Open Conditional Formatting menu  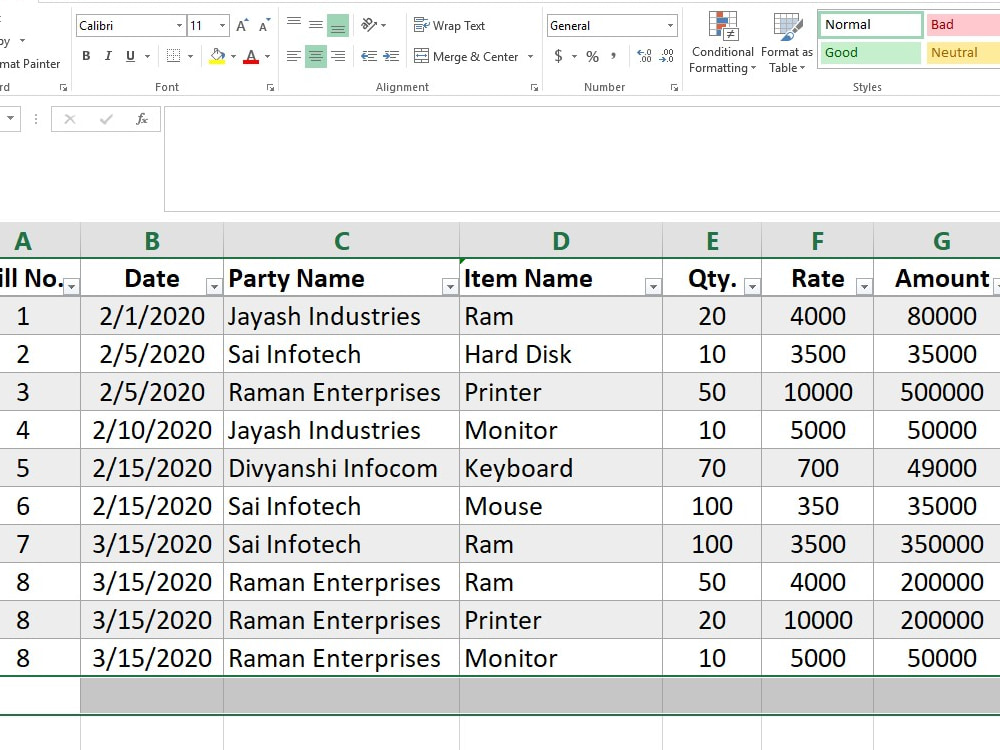[723, 42]
